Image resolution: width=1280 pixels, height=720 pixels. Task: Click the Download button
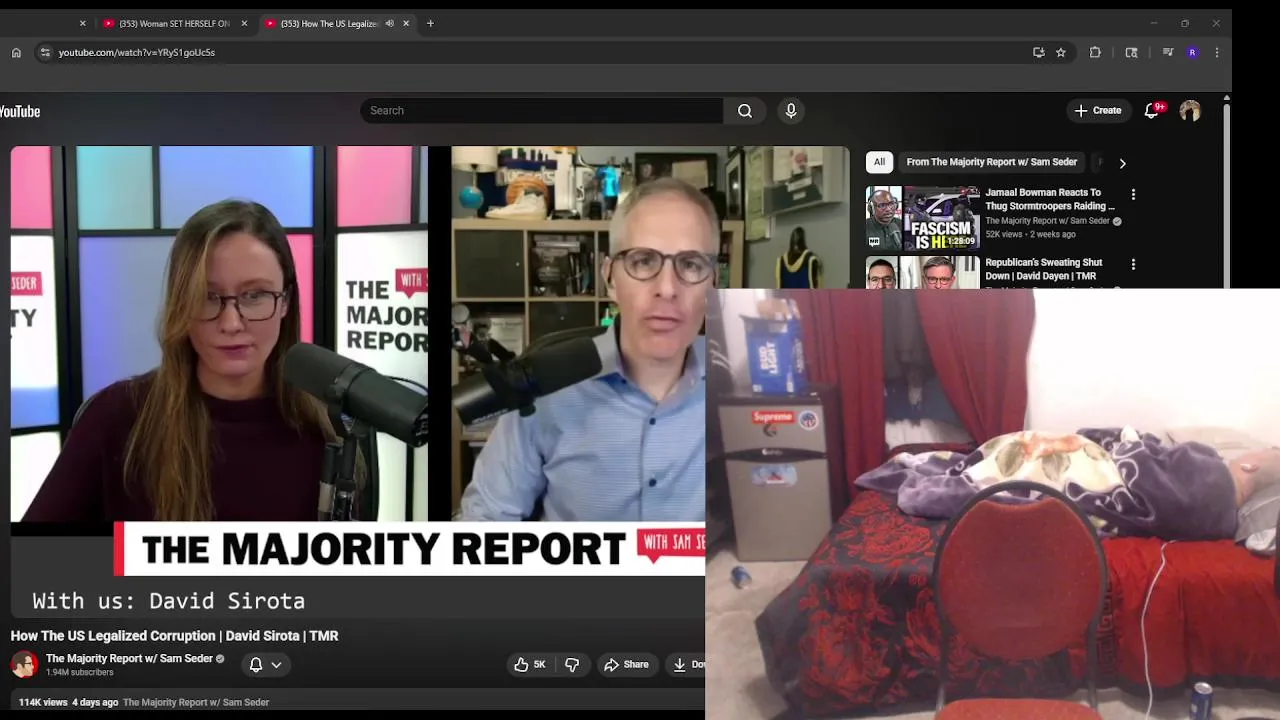click(686, 664)
